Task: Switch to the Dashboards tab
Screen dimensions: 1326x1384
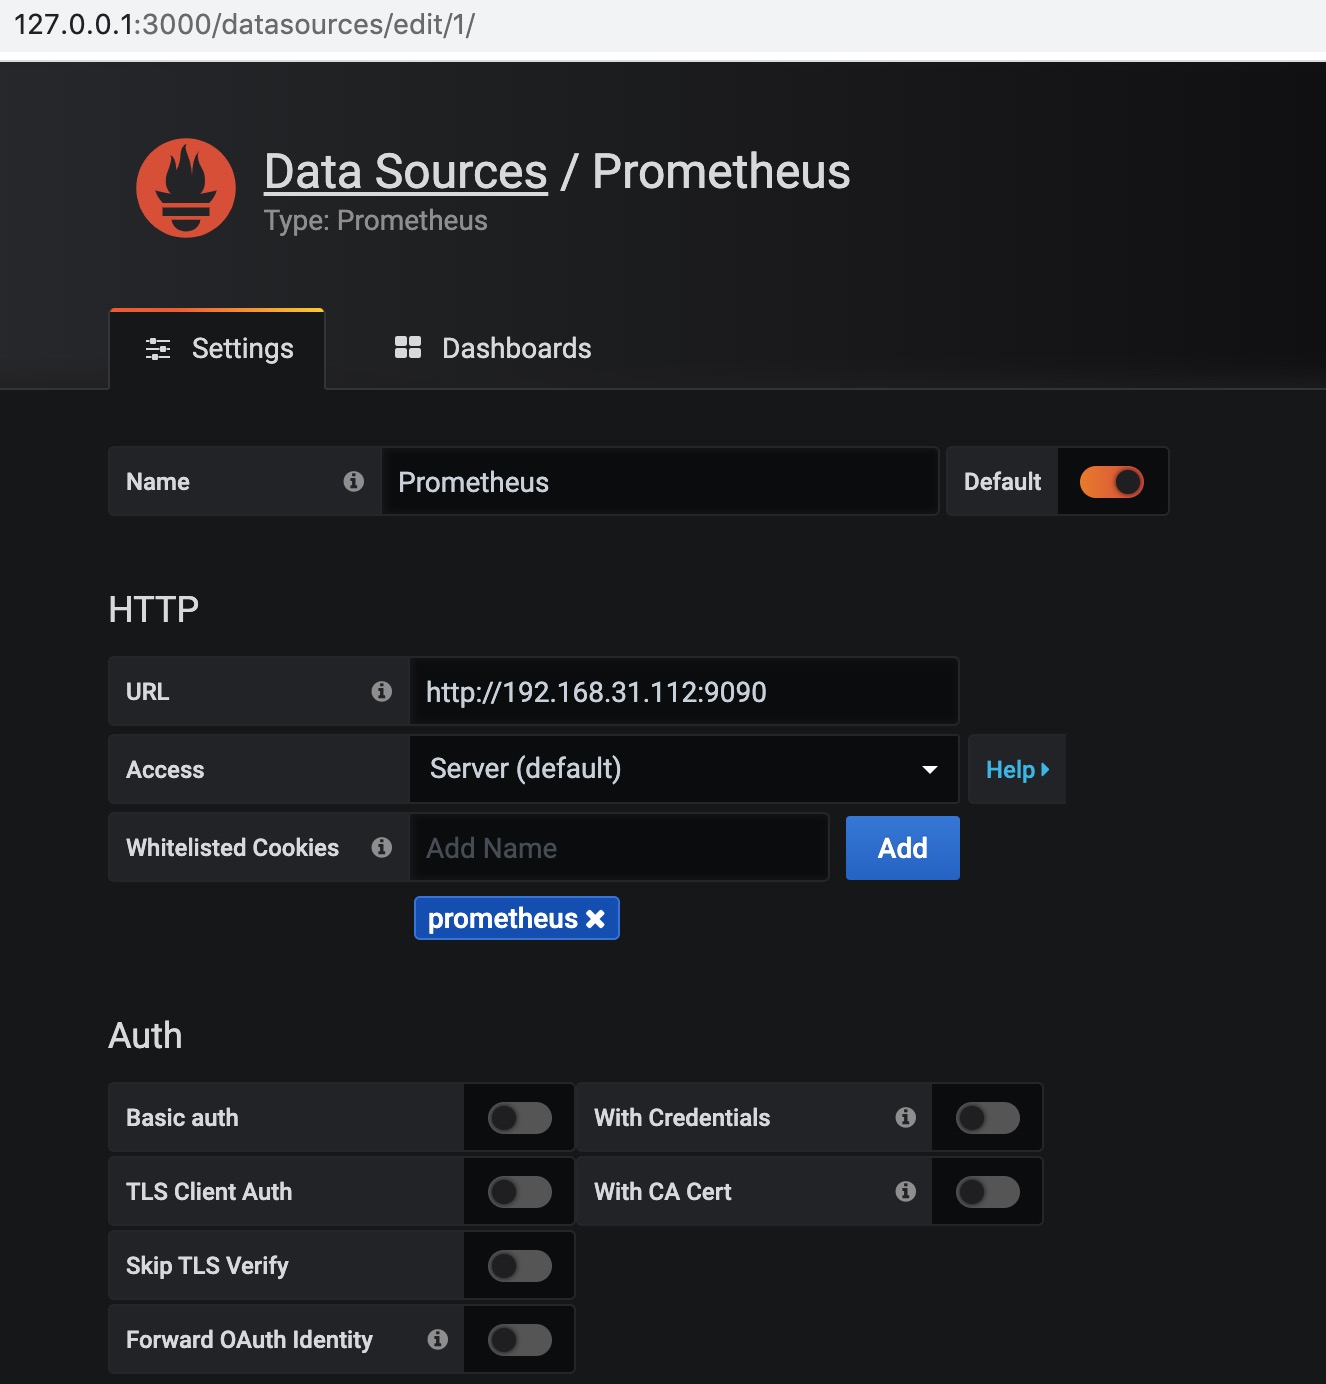Action: pyautogui.click(x=493, y=349)
